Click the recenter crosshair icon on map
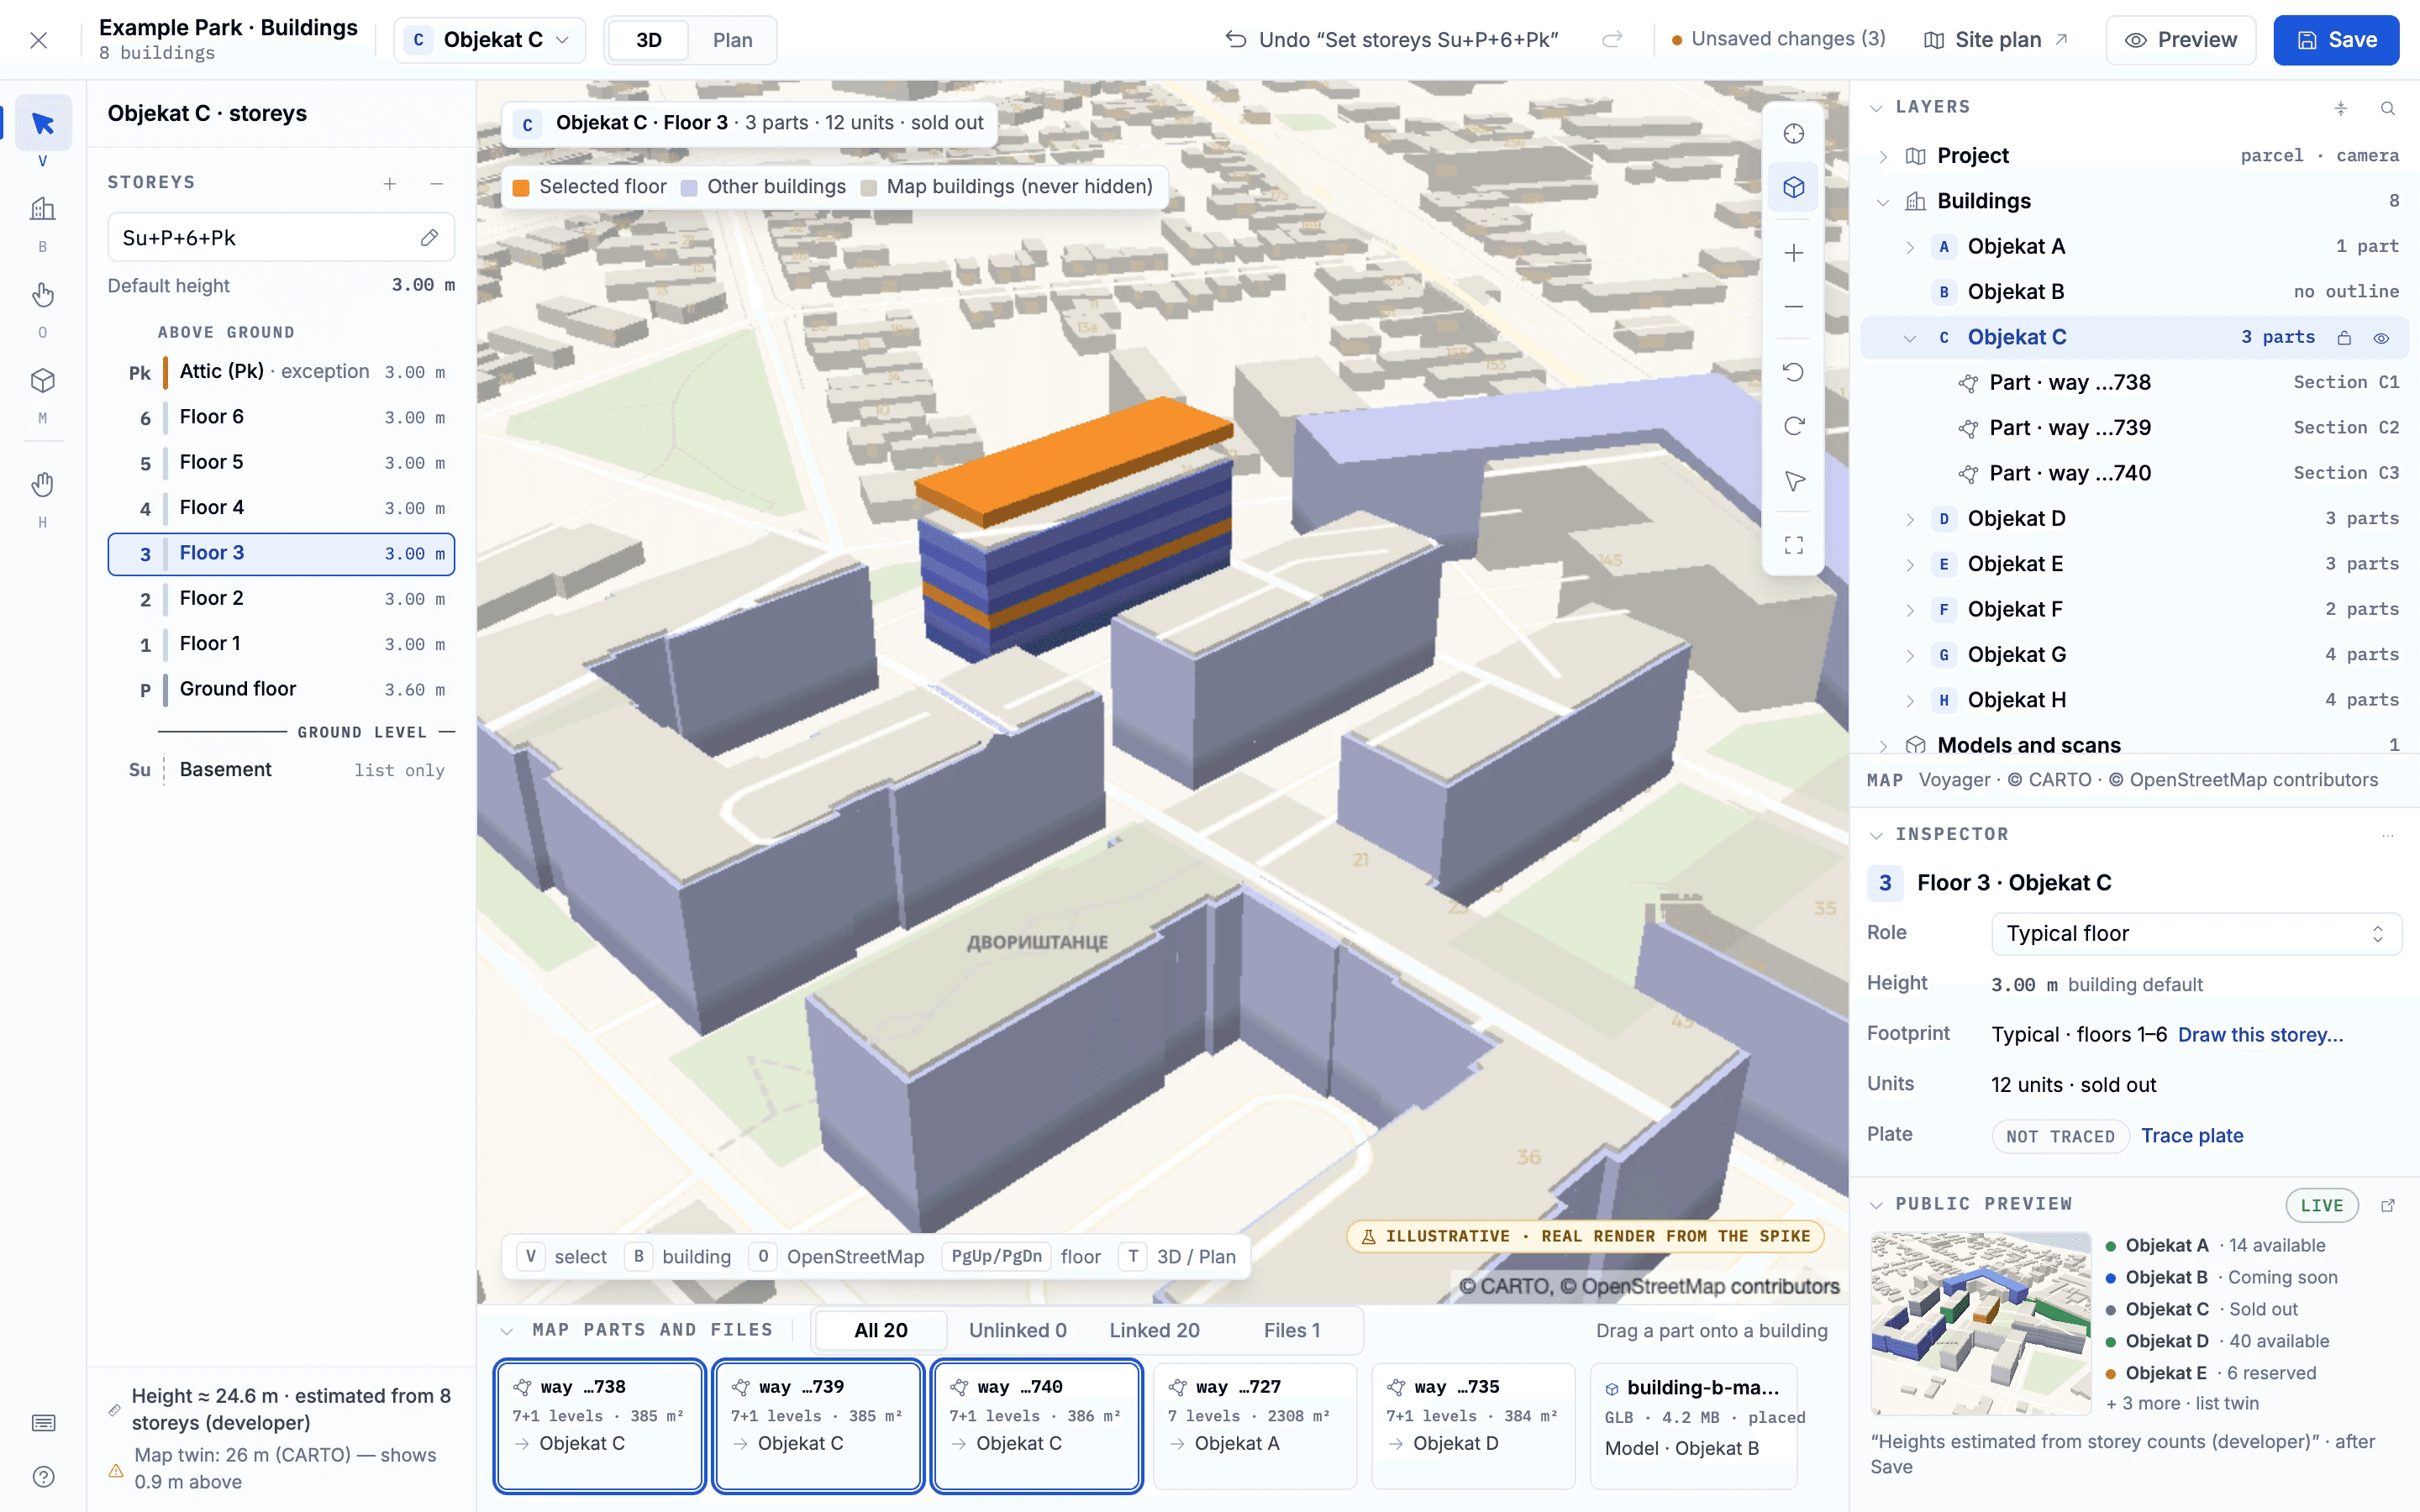The image size is (2420, 1512). tap(1793, 134)
